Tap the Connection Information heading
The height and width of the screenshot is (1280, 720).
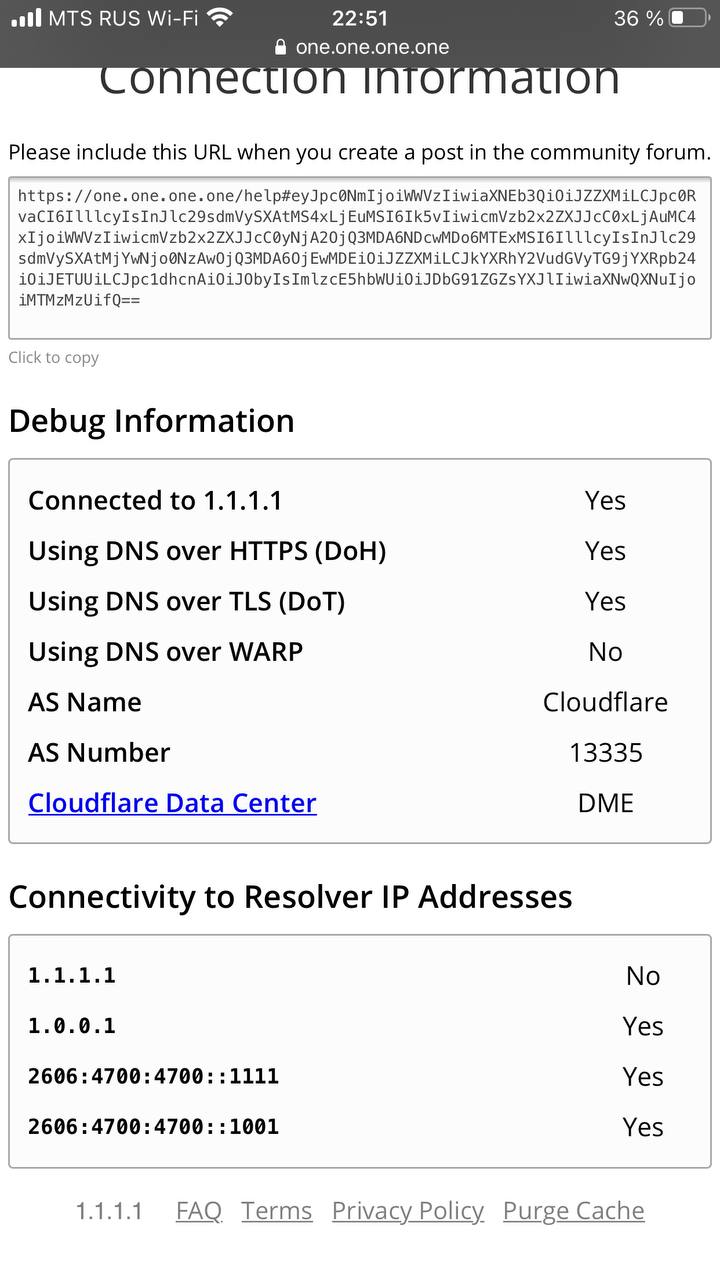(360, 80)
